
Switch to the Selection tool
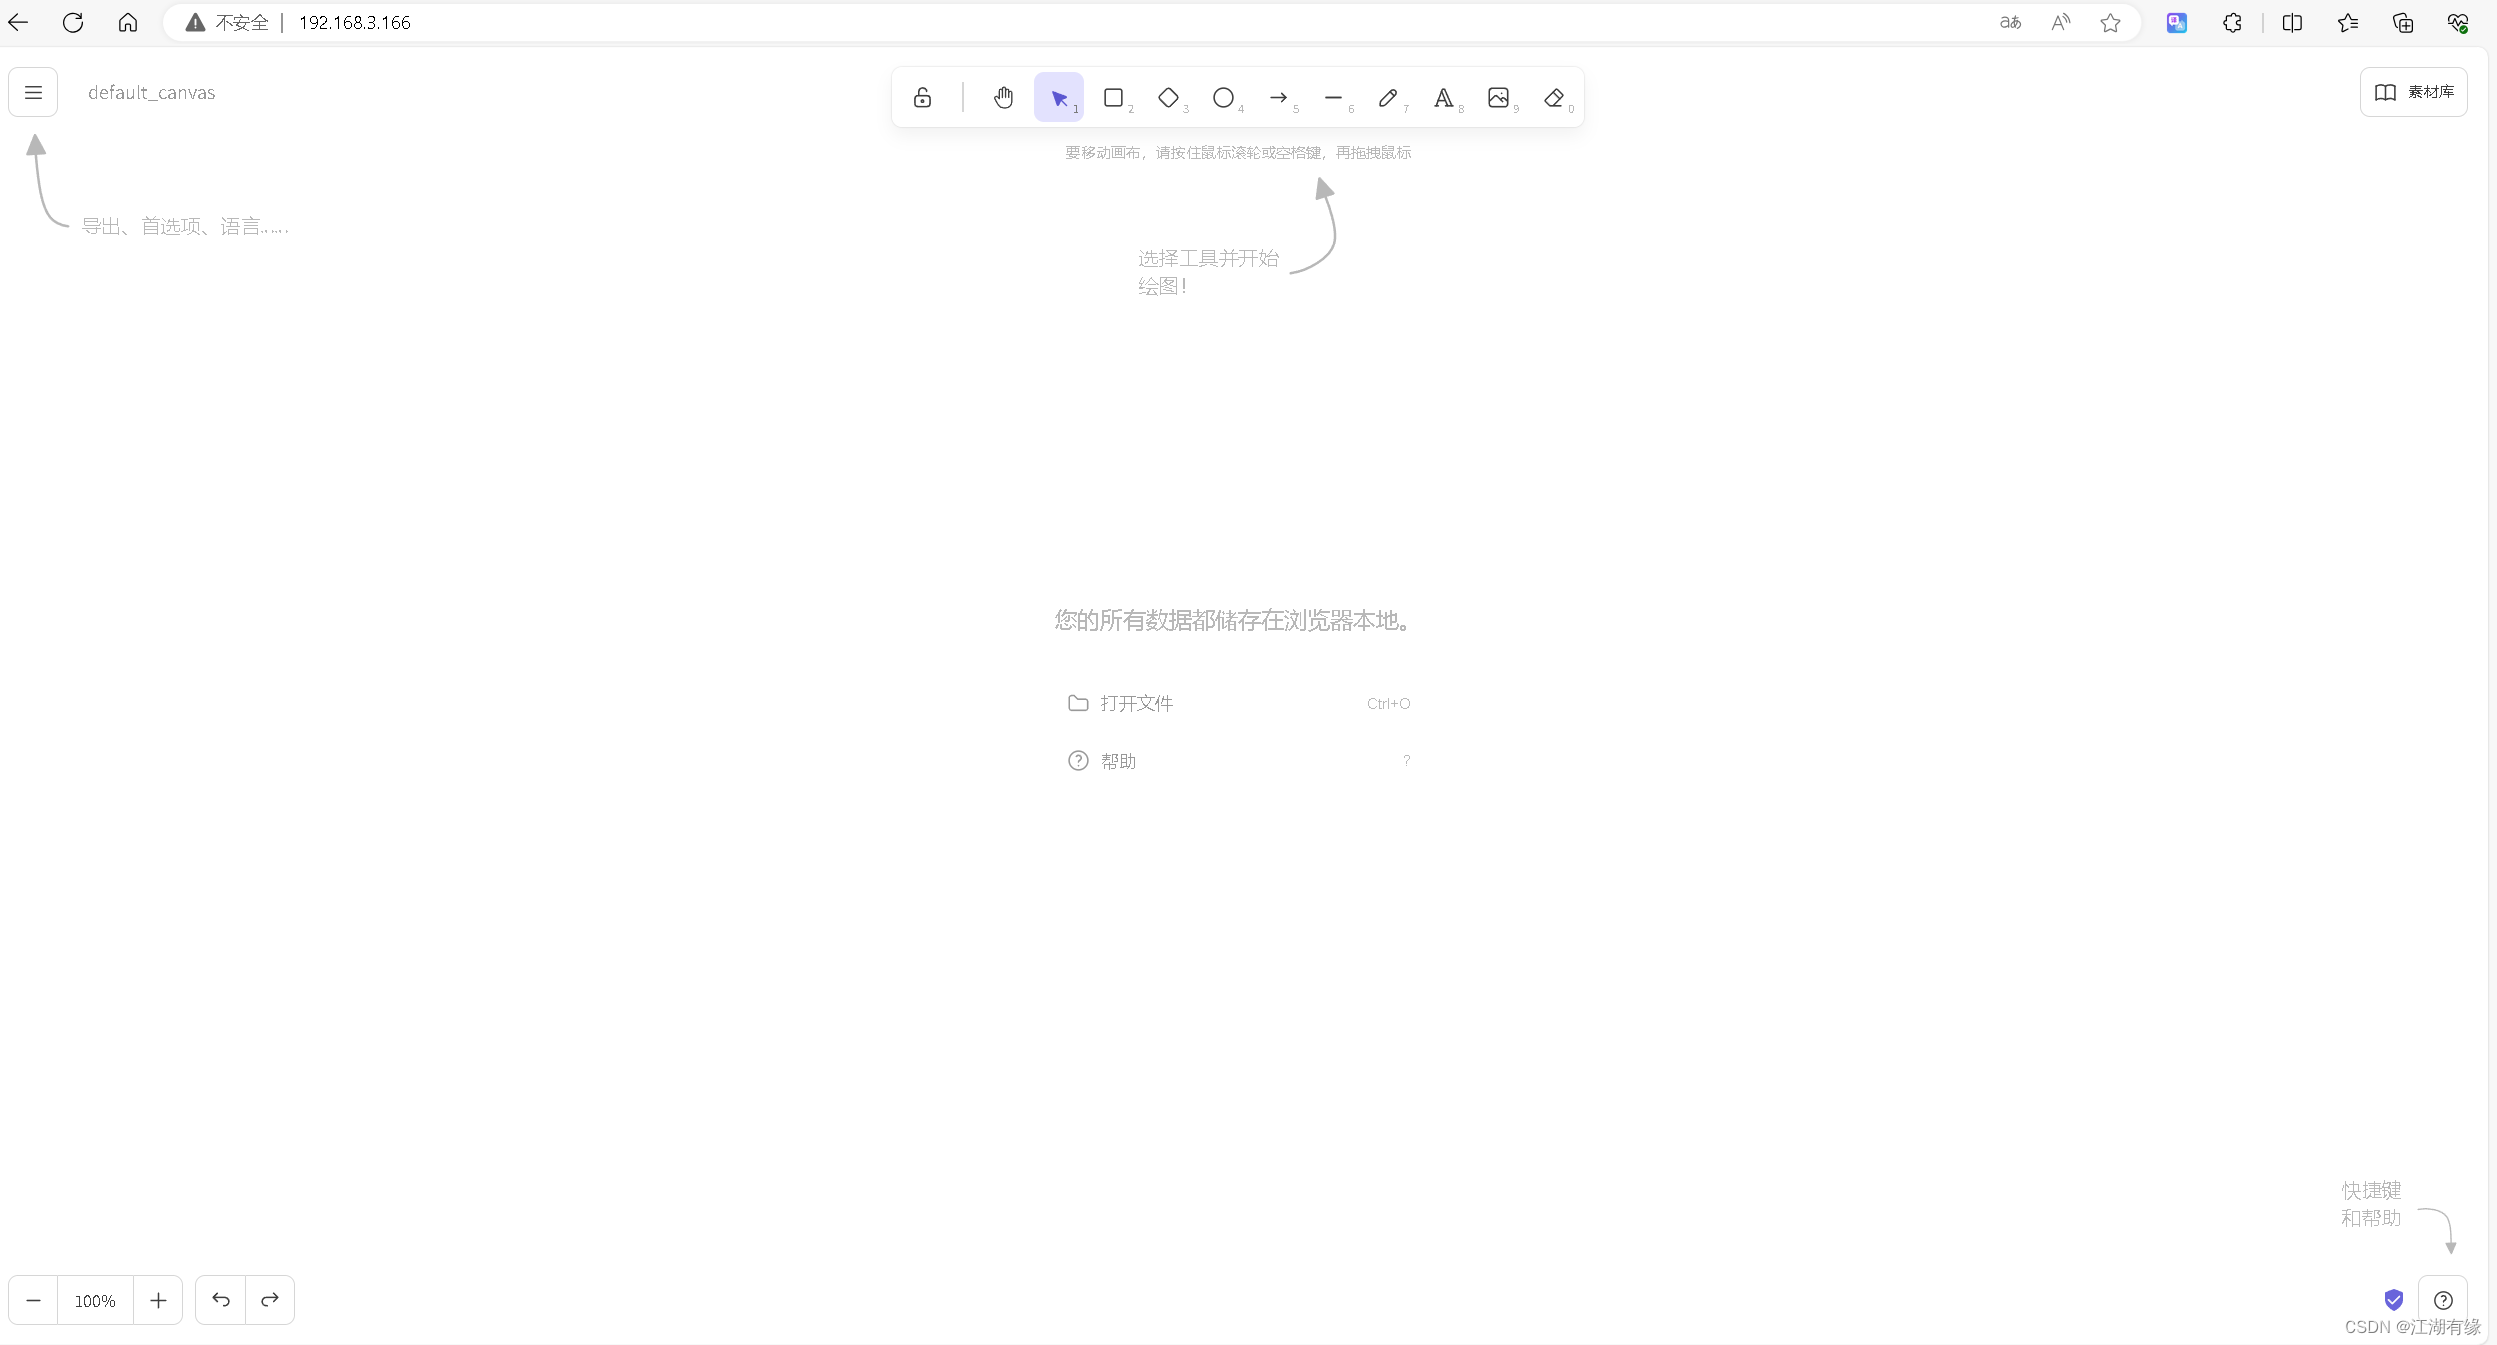point(1058,97)
